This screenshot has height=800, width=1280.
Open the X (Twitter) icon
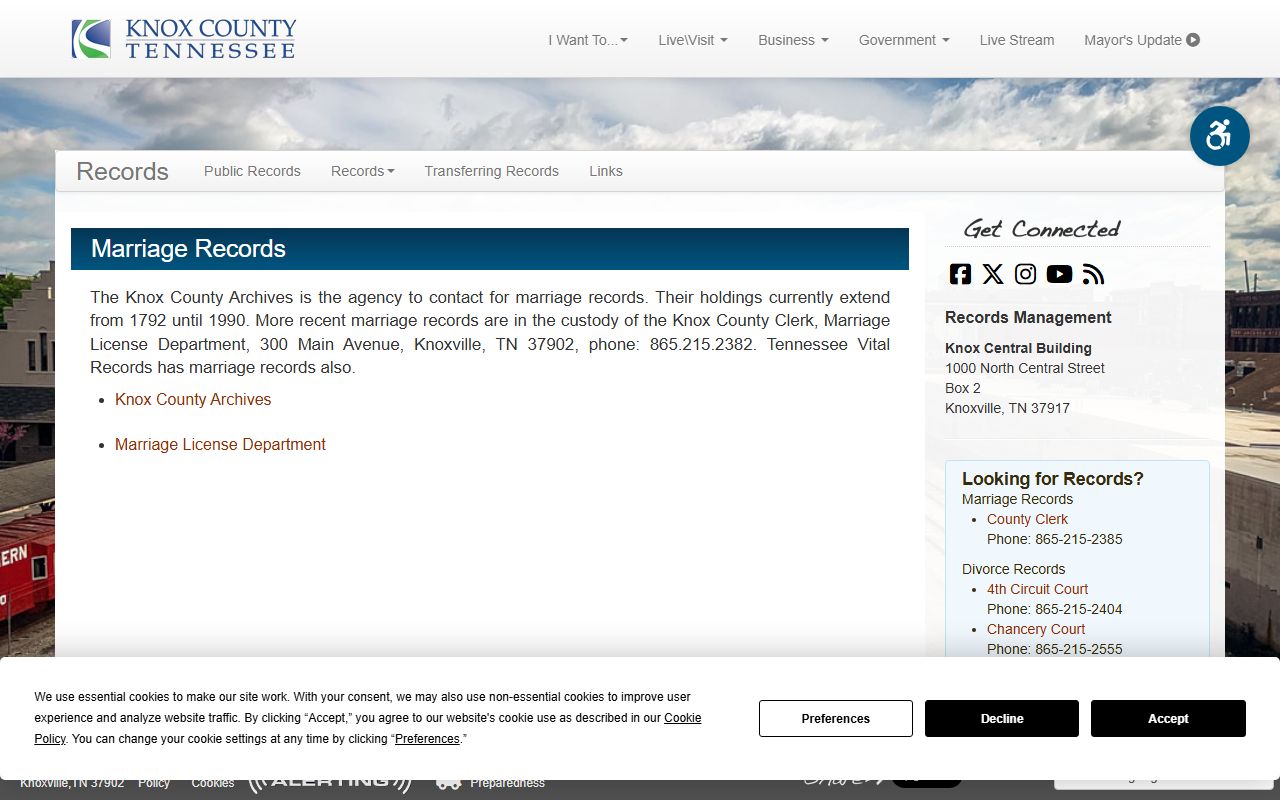(x=993, y=274)
